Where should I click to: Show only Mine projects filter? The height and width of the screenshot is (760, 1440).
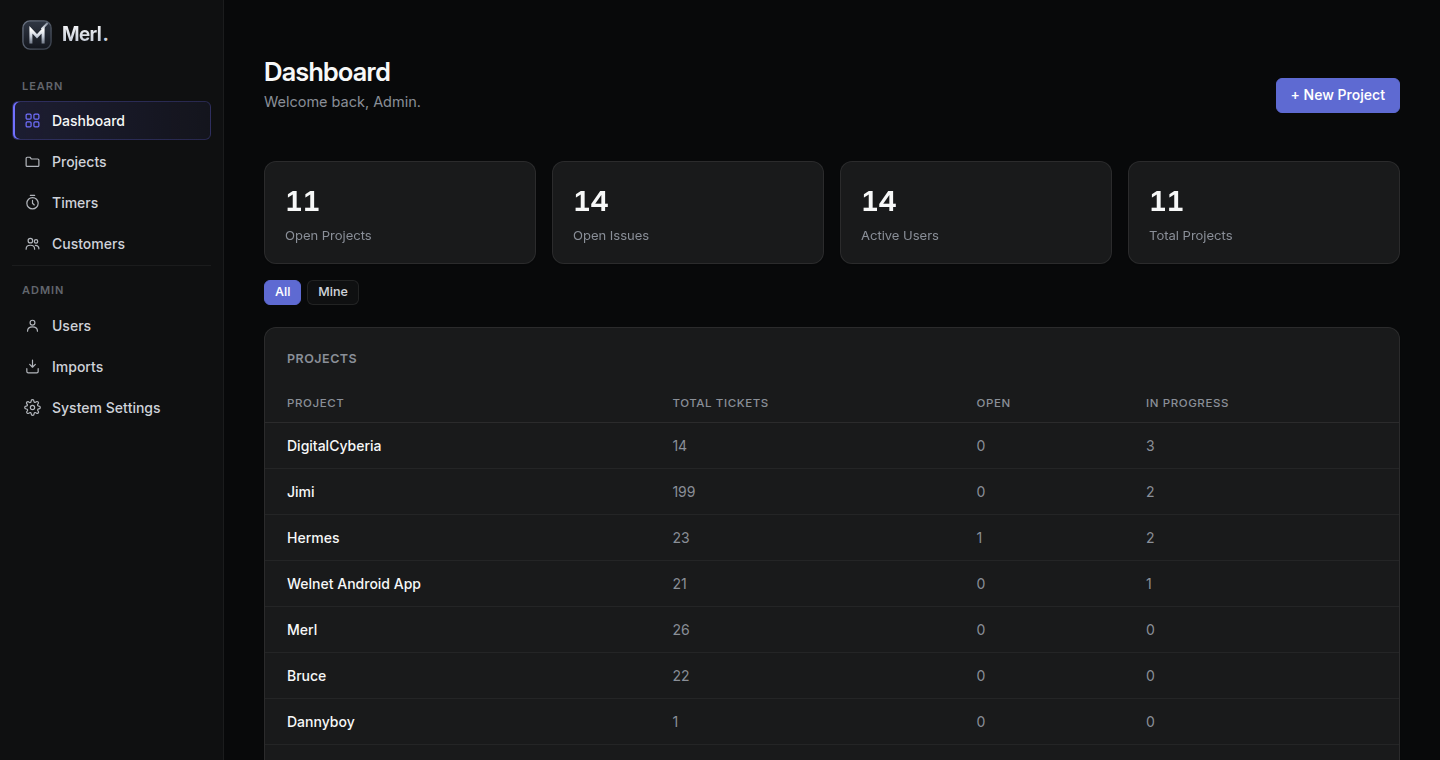click(333, 292)
